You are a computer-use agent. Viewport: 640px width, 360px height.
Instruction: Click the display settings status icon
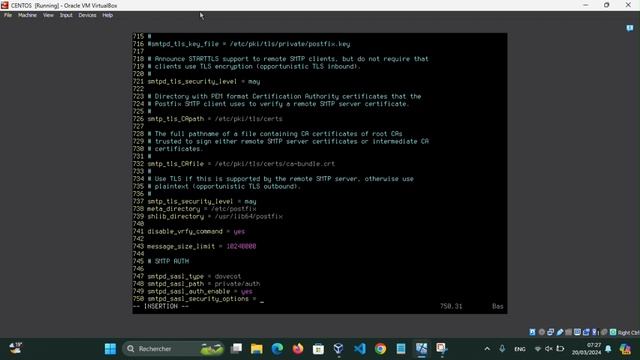[578, 332]
